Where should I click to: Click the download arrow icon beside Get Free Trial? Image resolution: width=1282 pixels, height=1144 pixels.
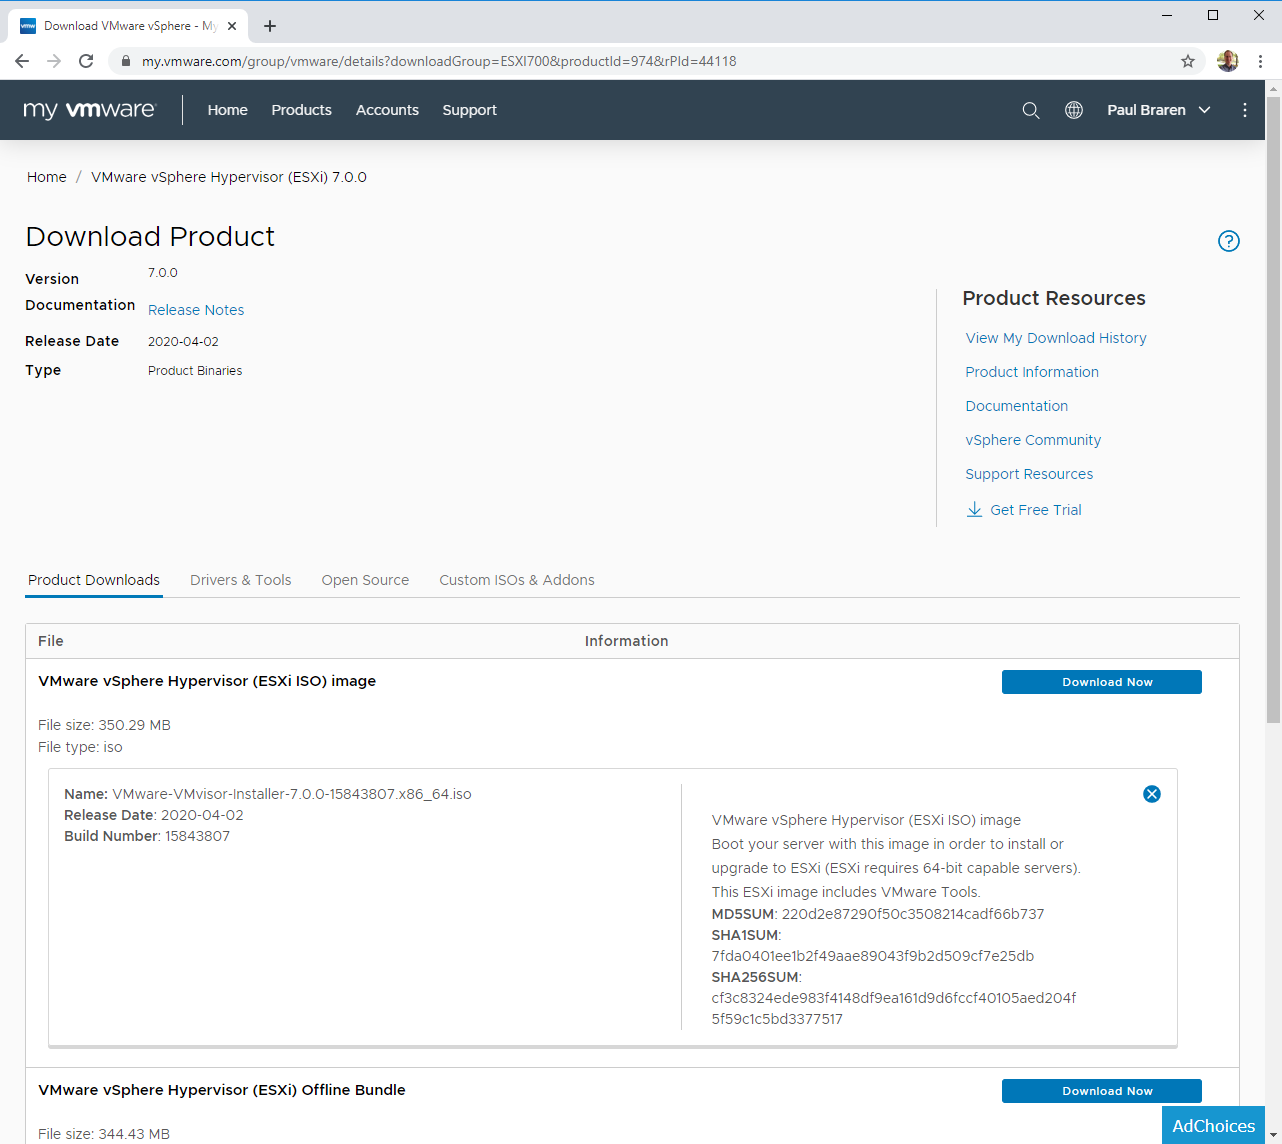[x=974, y=510]
